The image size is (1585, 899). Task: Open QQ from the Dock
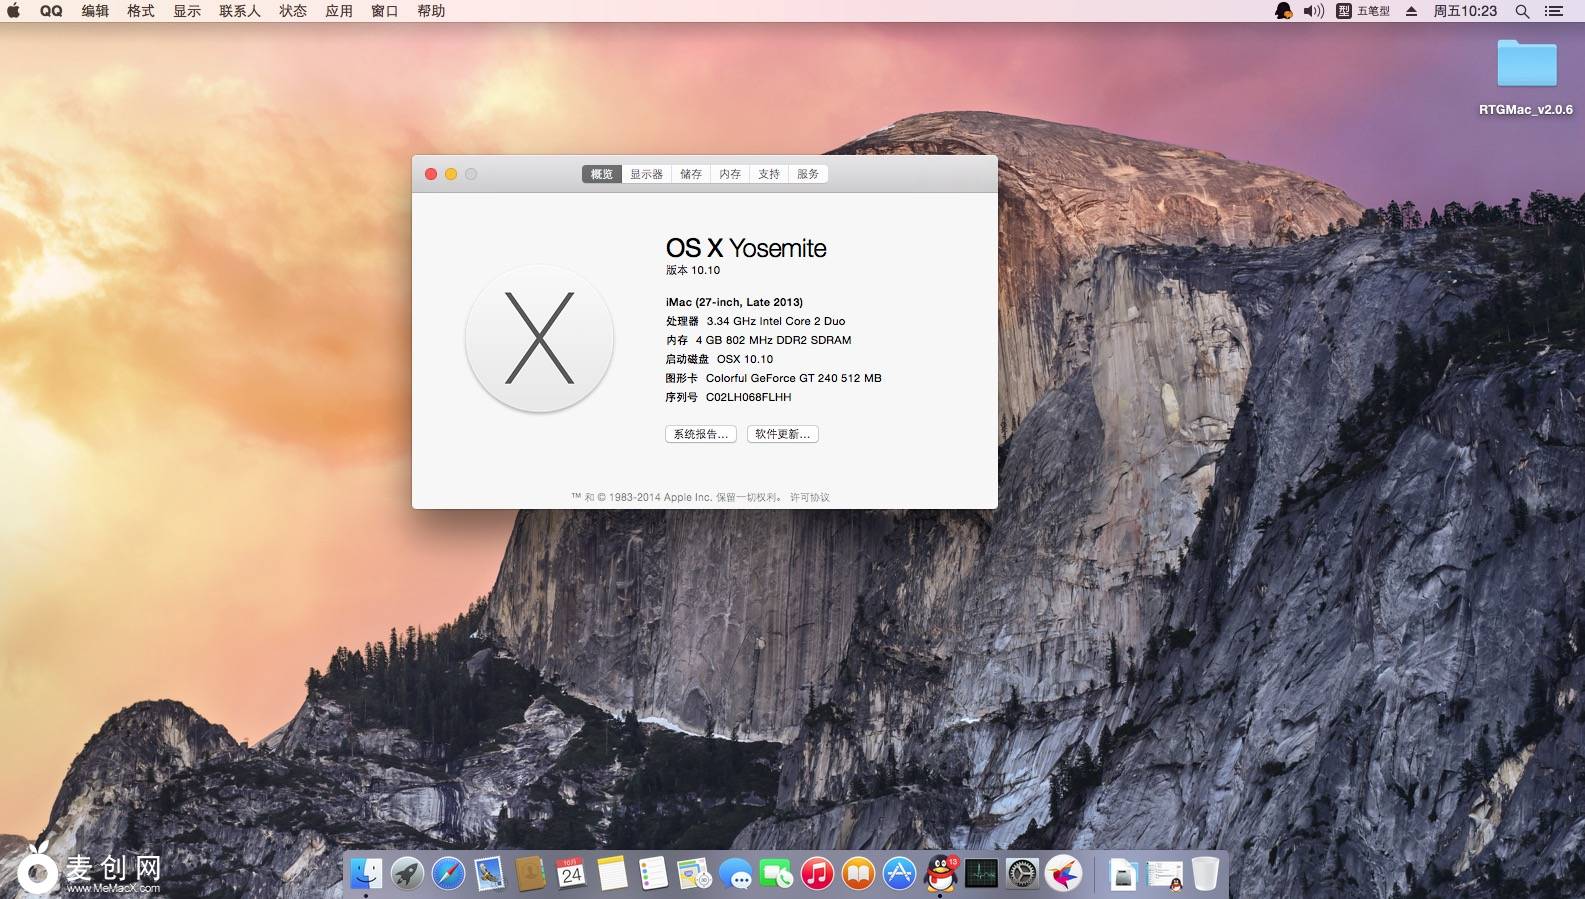940,874
